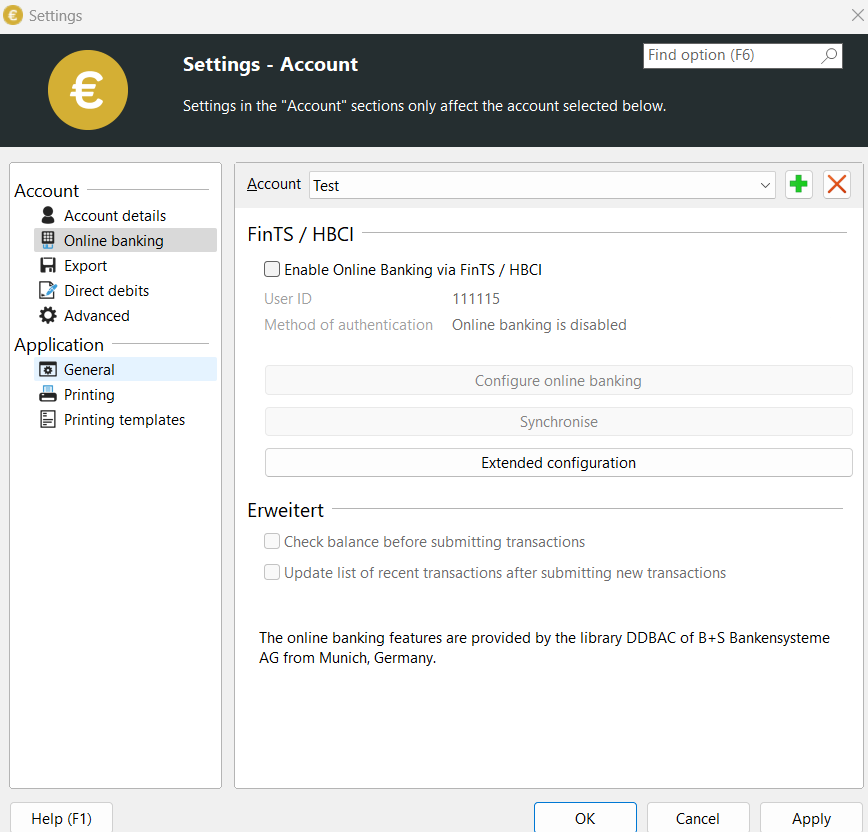Image resolution: width=868 pixels, height=832 pixels.
Task: Add a new account with green plus
Action: [799, 184]
